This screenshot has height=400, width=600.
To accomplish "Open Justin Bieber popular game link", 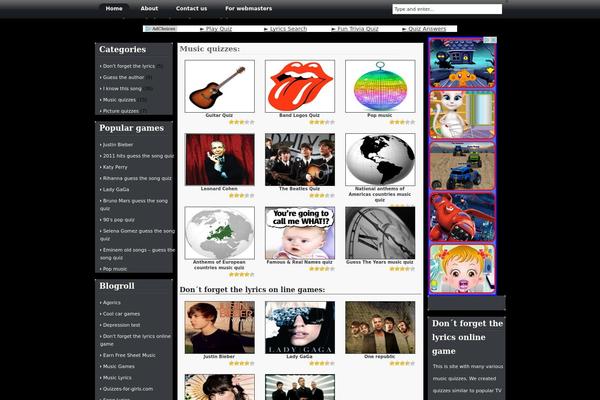I will pyautogui.click(x=118, y=145).
